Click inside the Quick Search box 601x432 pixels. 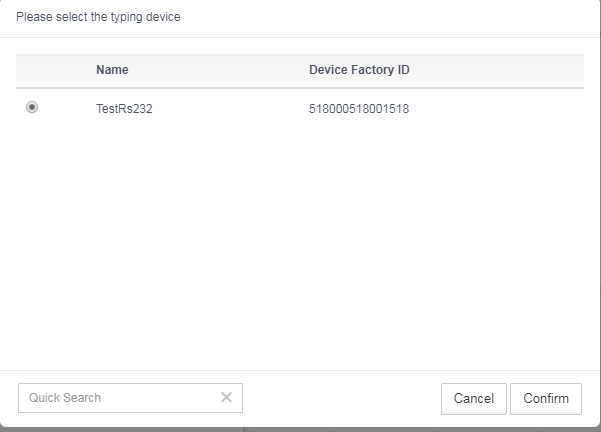[130, 398]
